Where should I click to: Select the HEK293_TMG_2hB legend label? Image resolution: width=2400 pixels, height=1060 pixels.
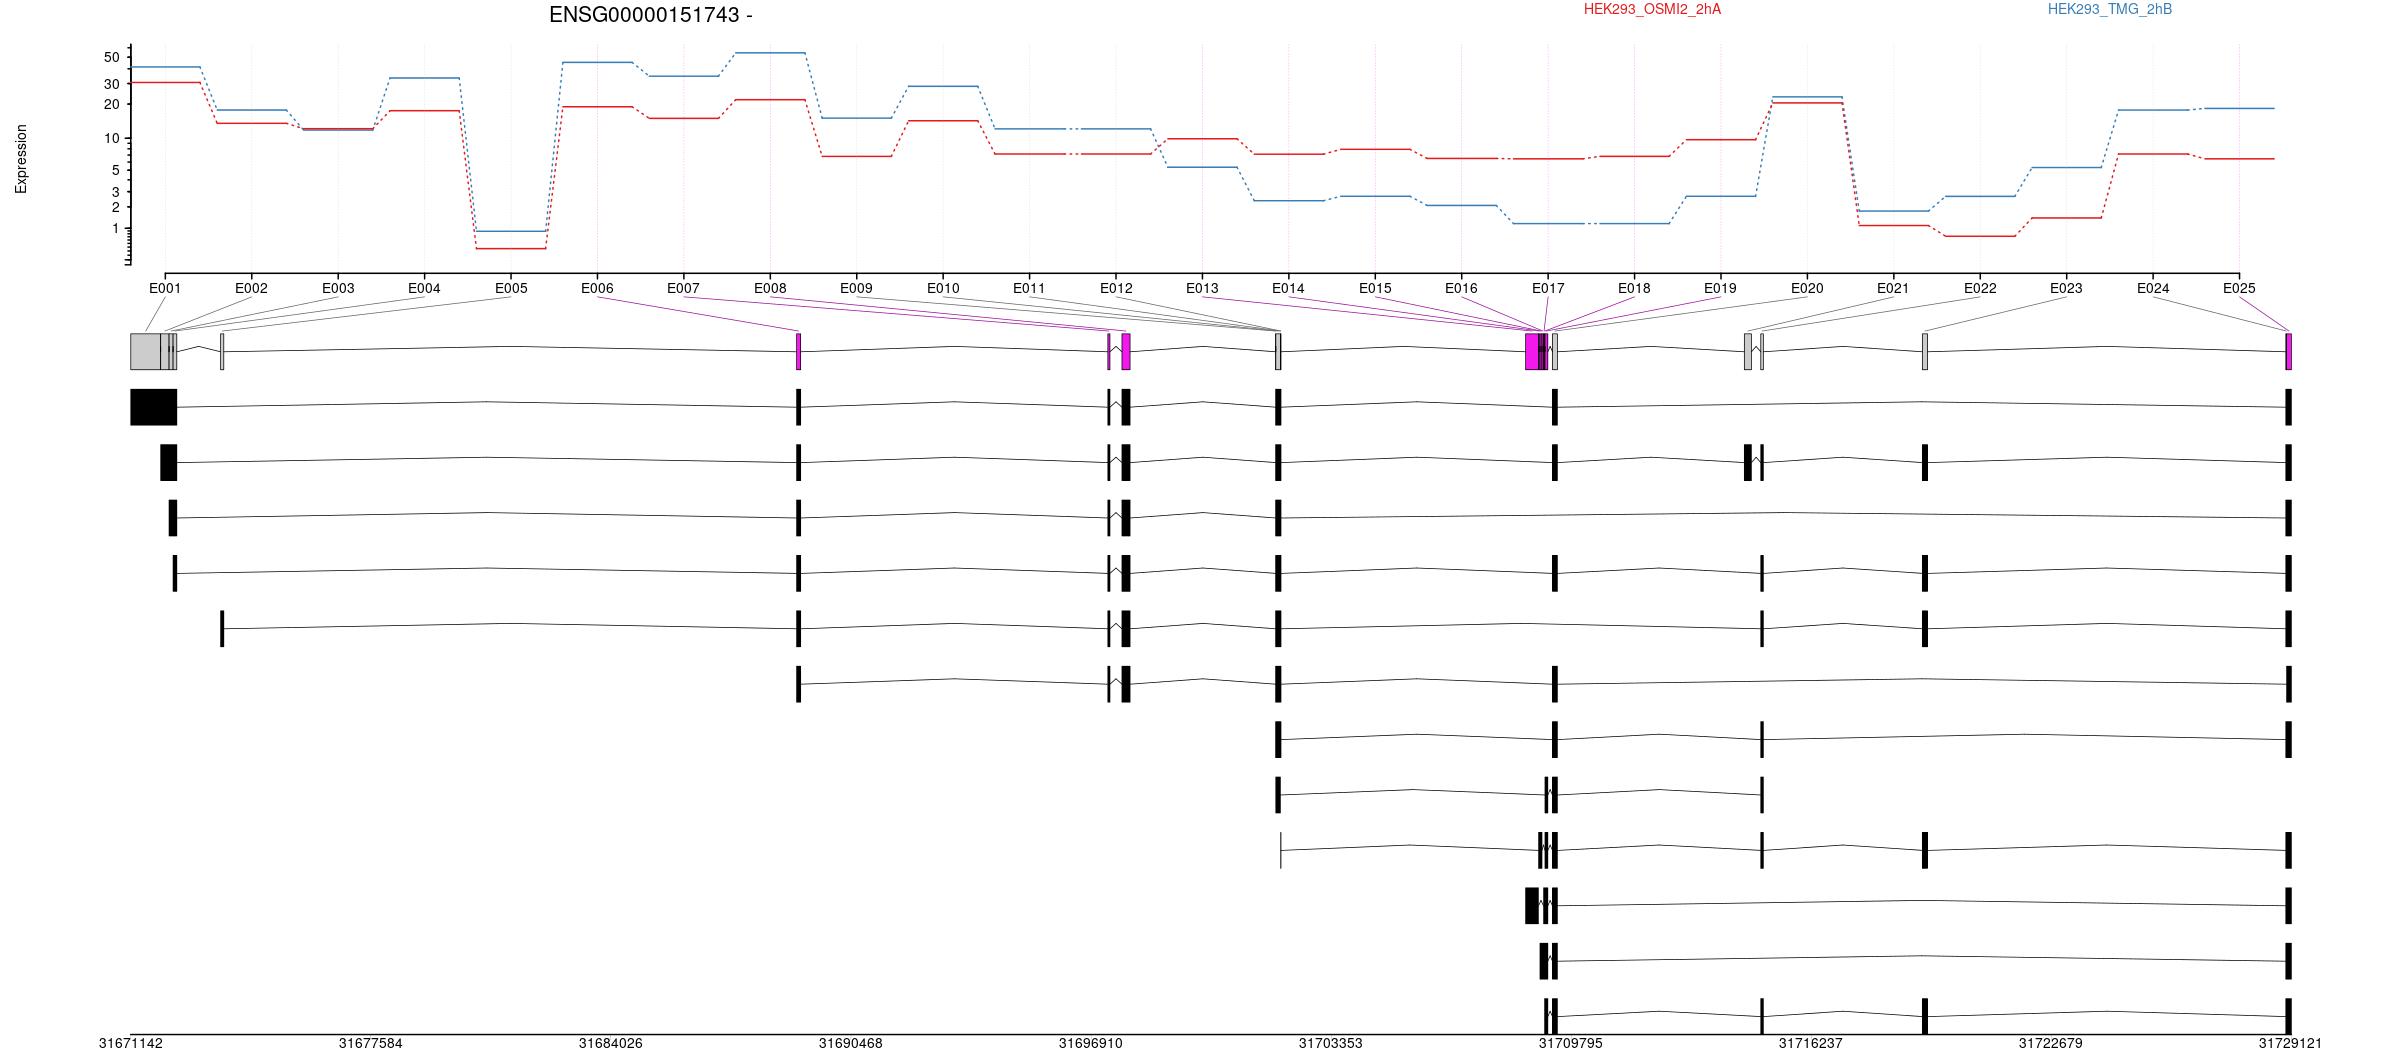(x=2110, y=9)
